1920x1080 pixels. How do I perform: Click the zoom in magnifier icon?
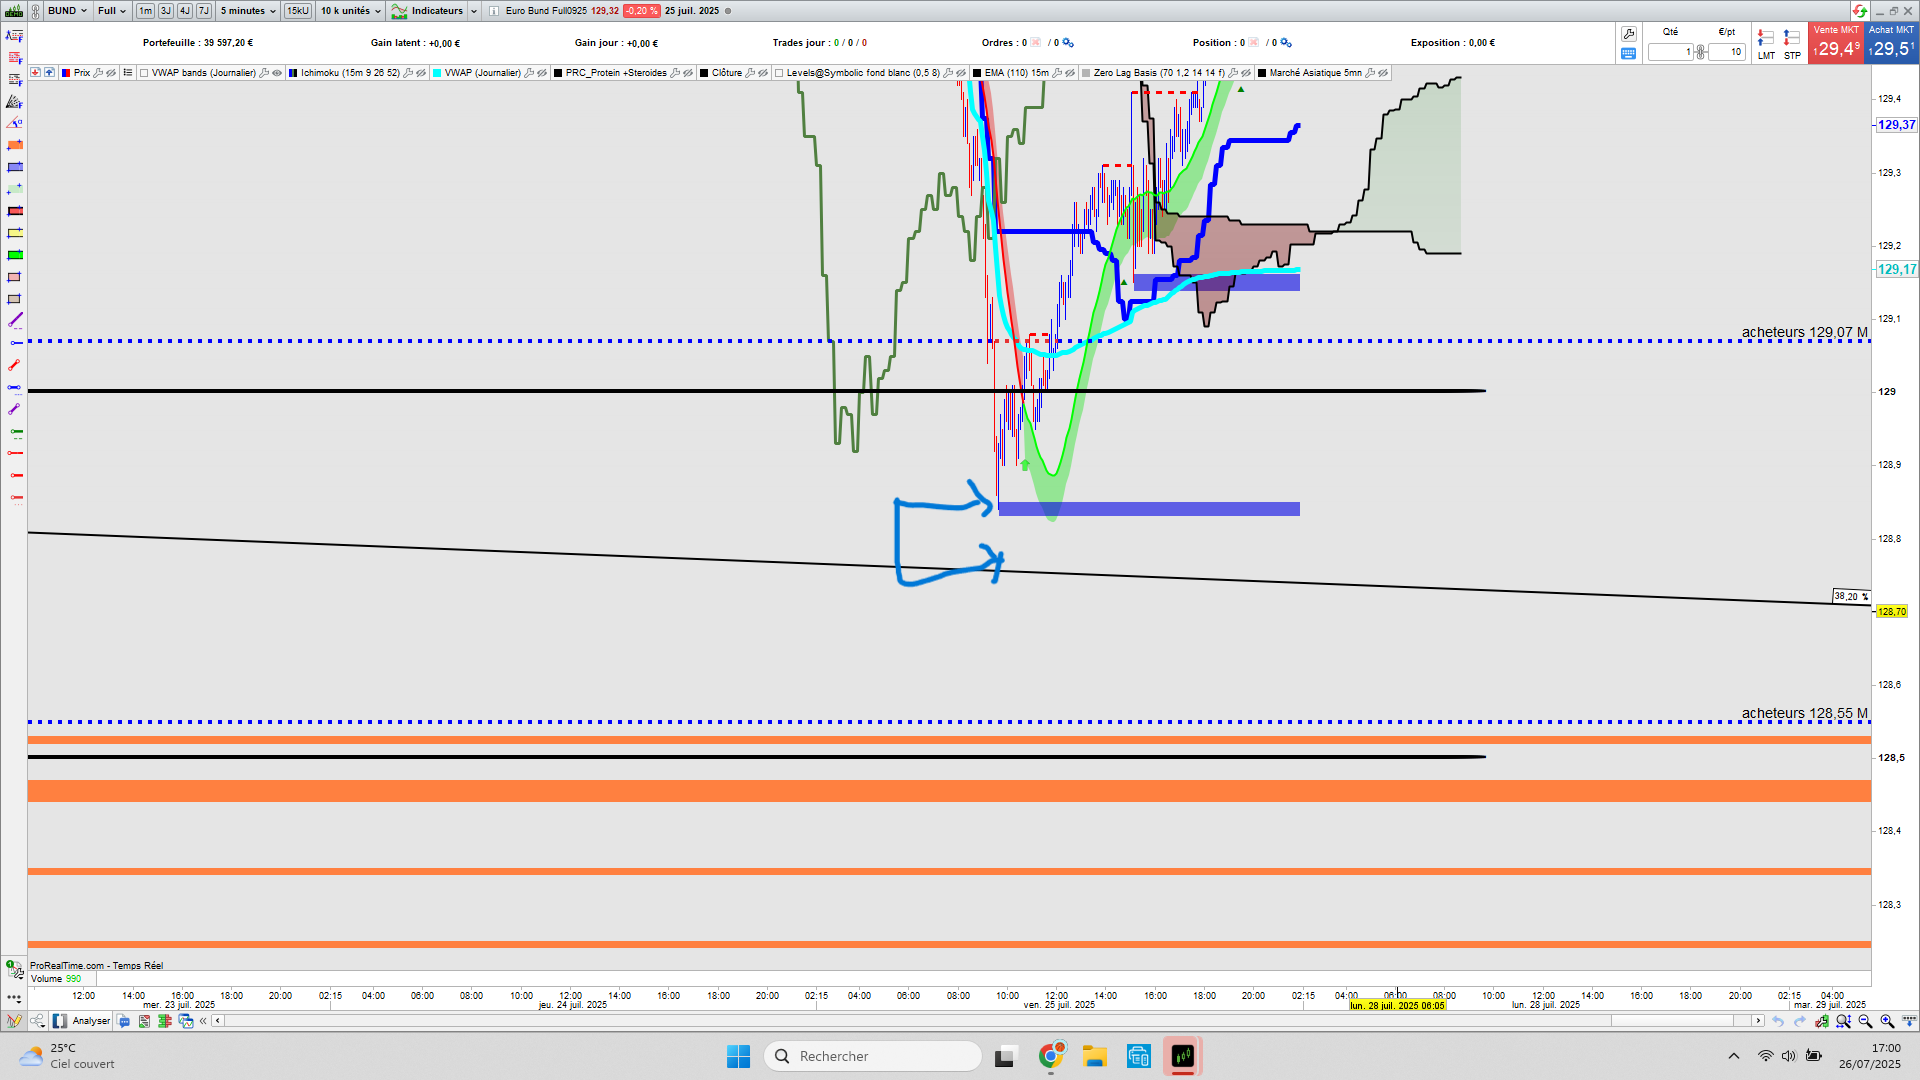[1887, 1021]
